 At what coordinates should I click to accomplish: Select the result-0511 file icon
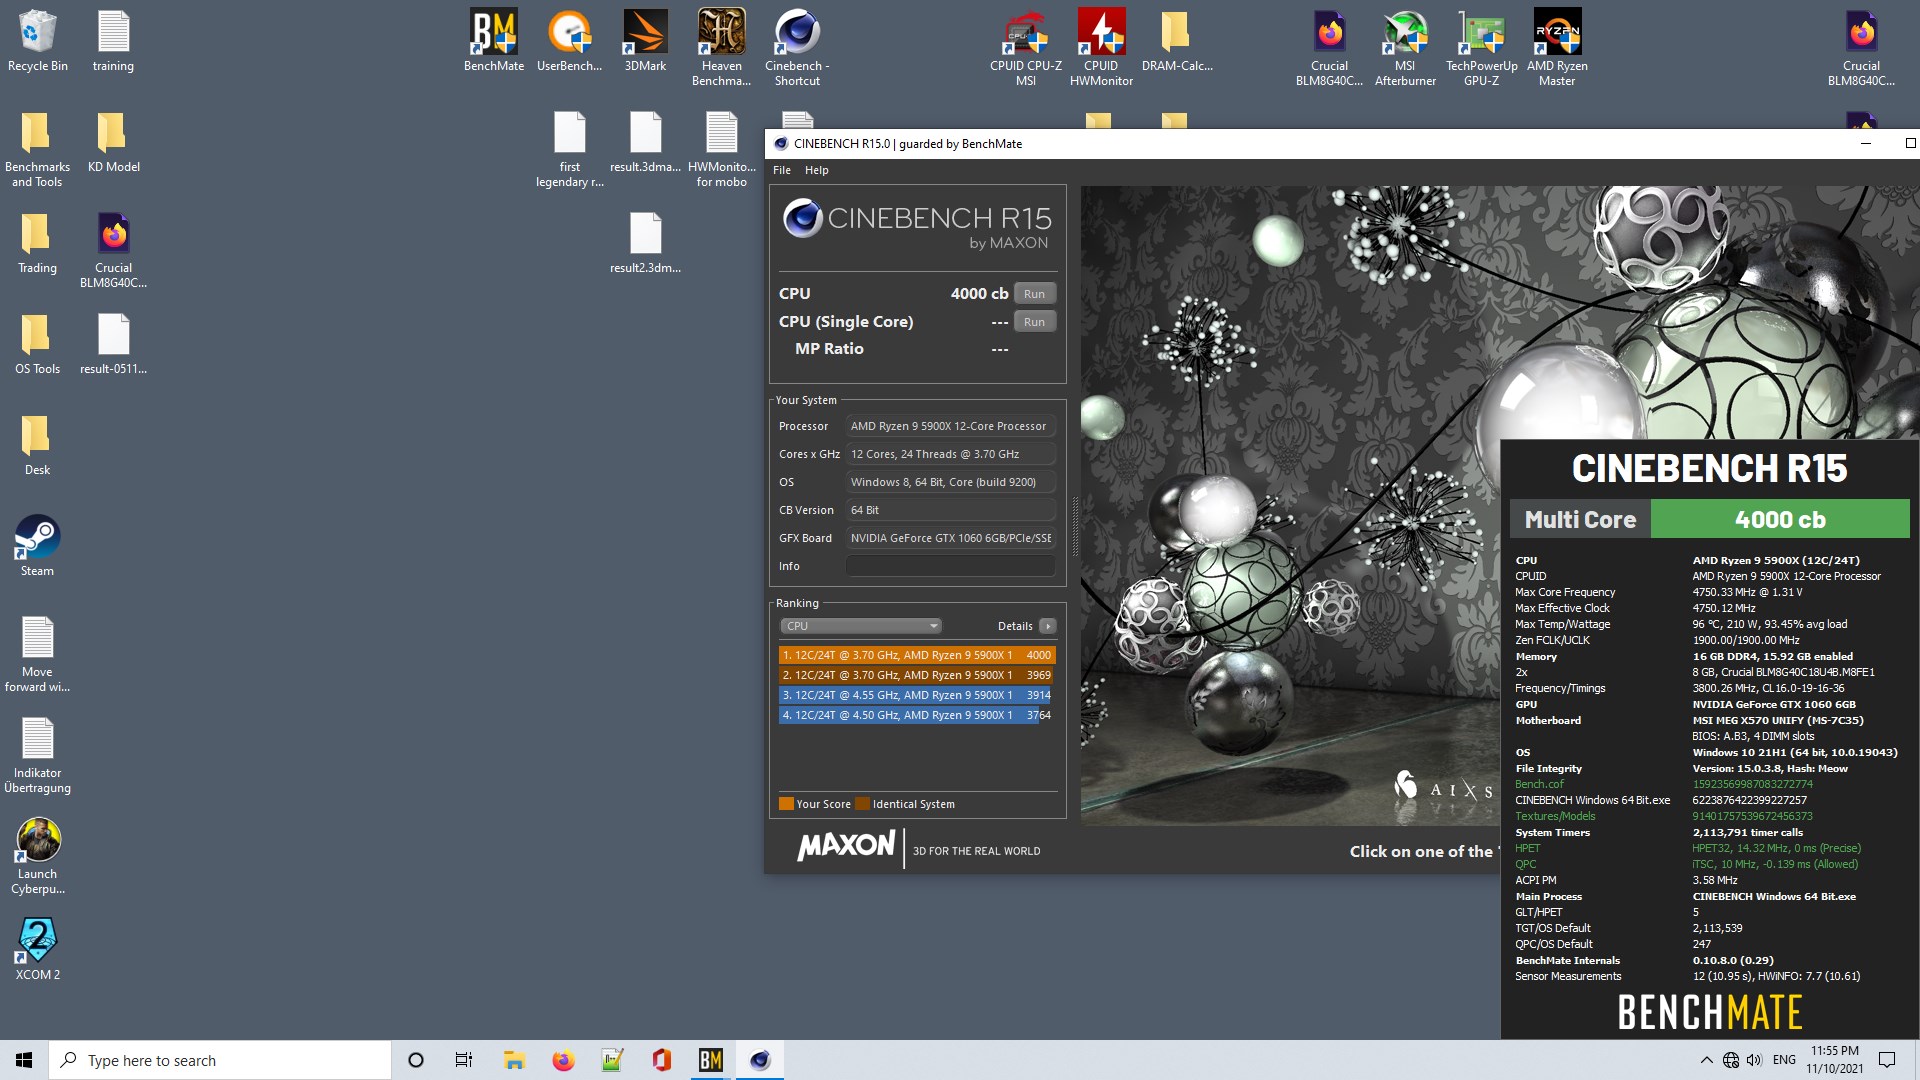(x=113, y=344)
